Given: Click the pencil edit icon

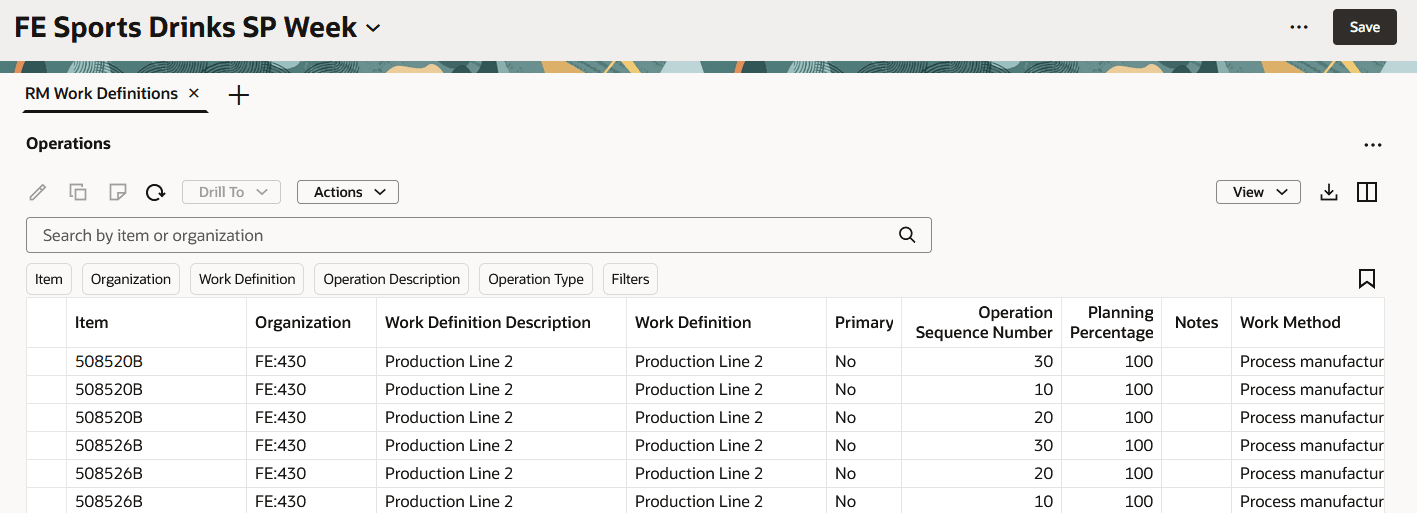Looking at the screenshot, I should [38, 192].
